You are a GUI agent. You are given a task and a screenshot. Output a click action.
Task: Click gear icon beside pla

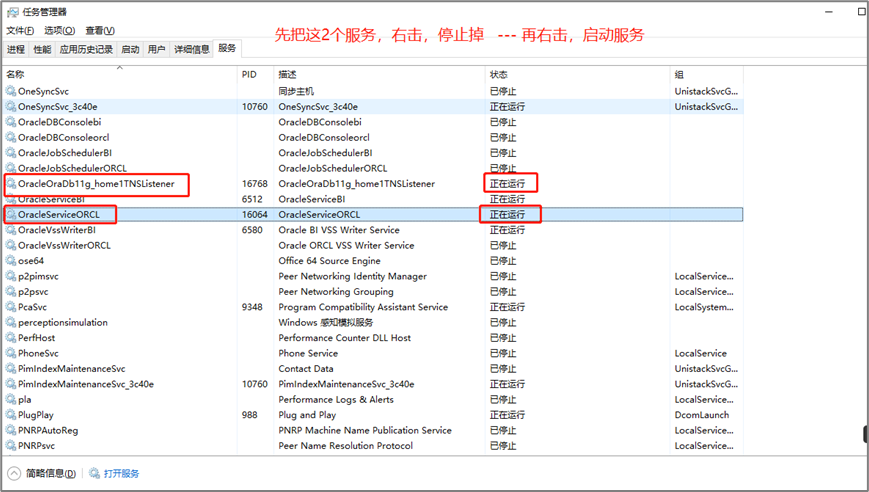pos(11,399)
